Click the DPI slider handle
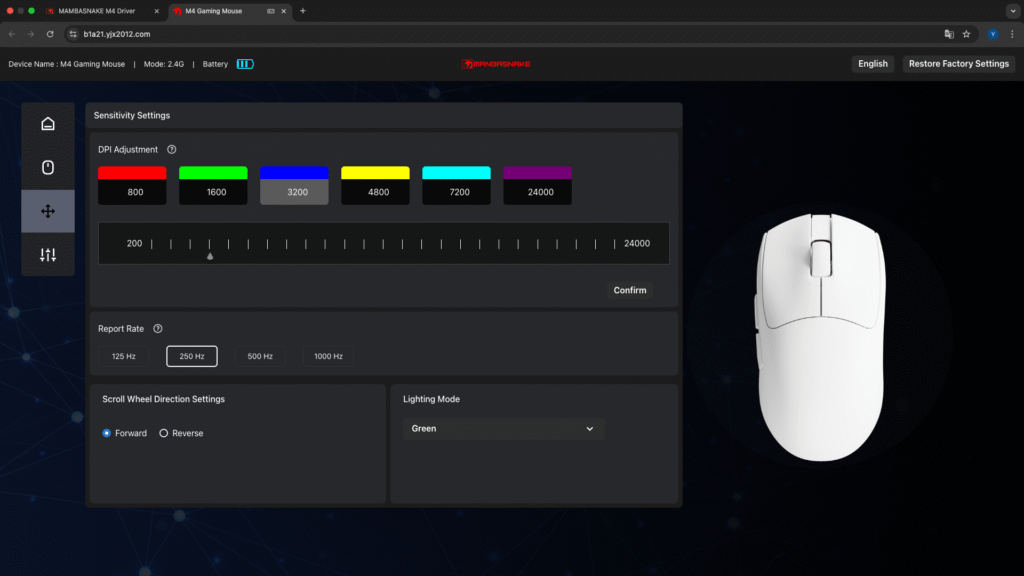The width and height of the screenshot is (1024, 576). coord(210,256)
